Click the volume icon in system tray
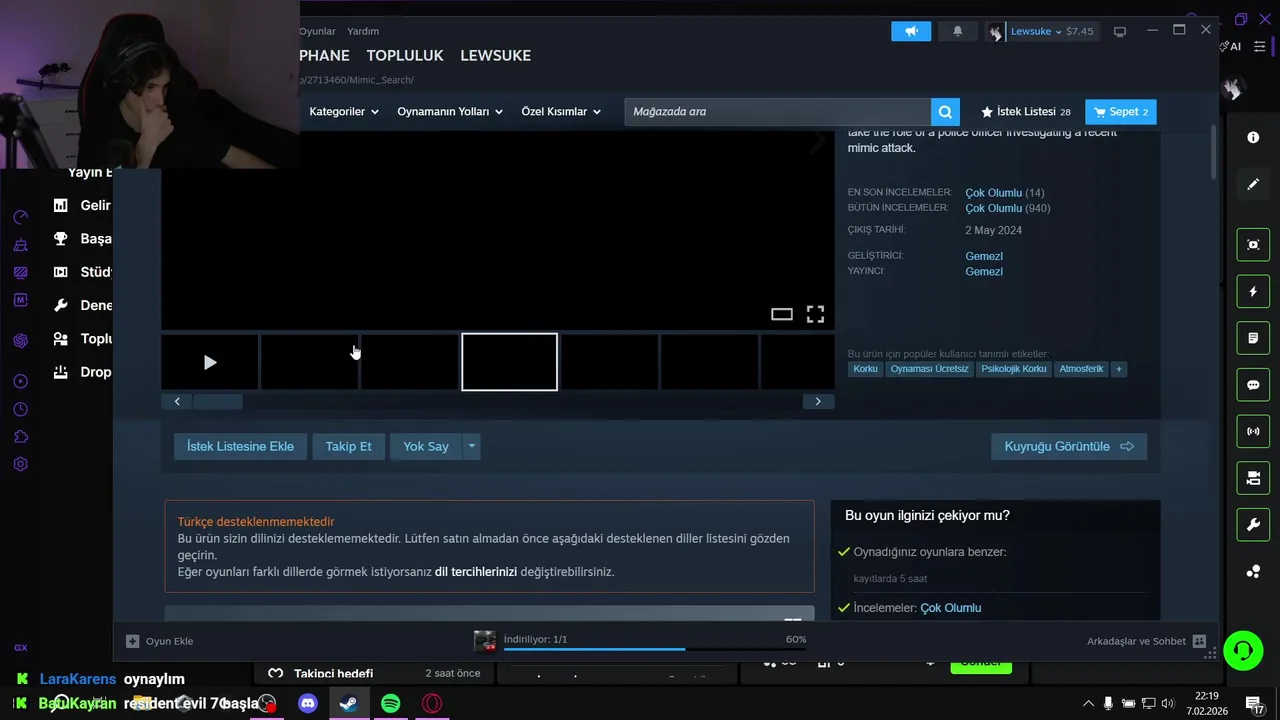This screenshot has width=1280, height=720. (x=1167, y=704)
